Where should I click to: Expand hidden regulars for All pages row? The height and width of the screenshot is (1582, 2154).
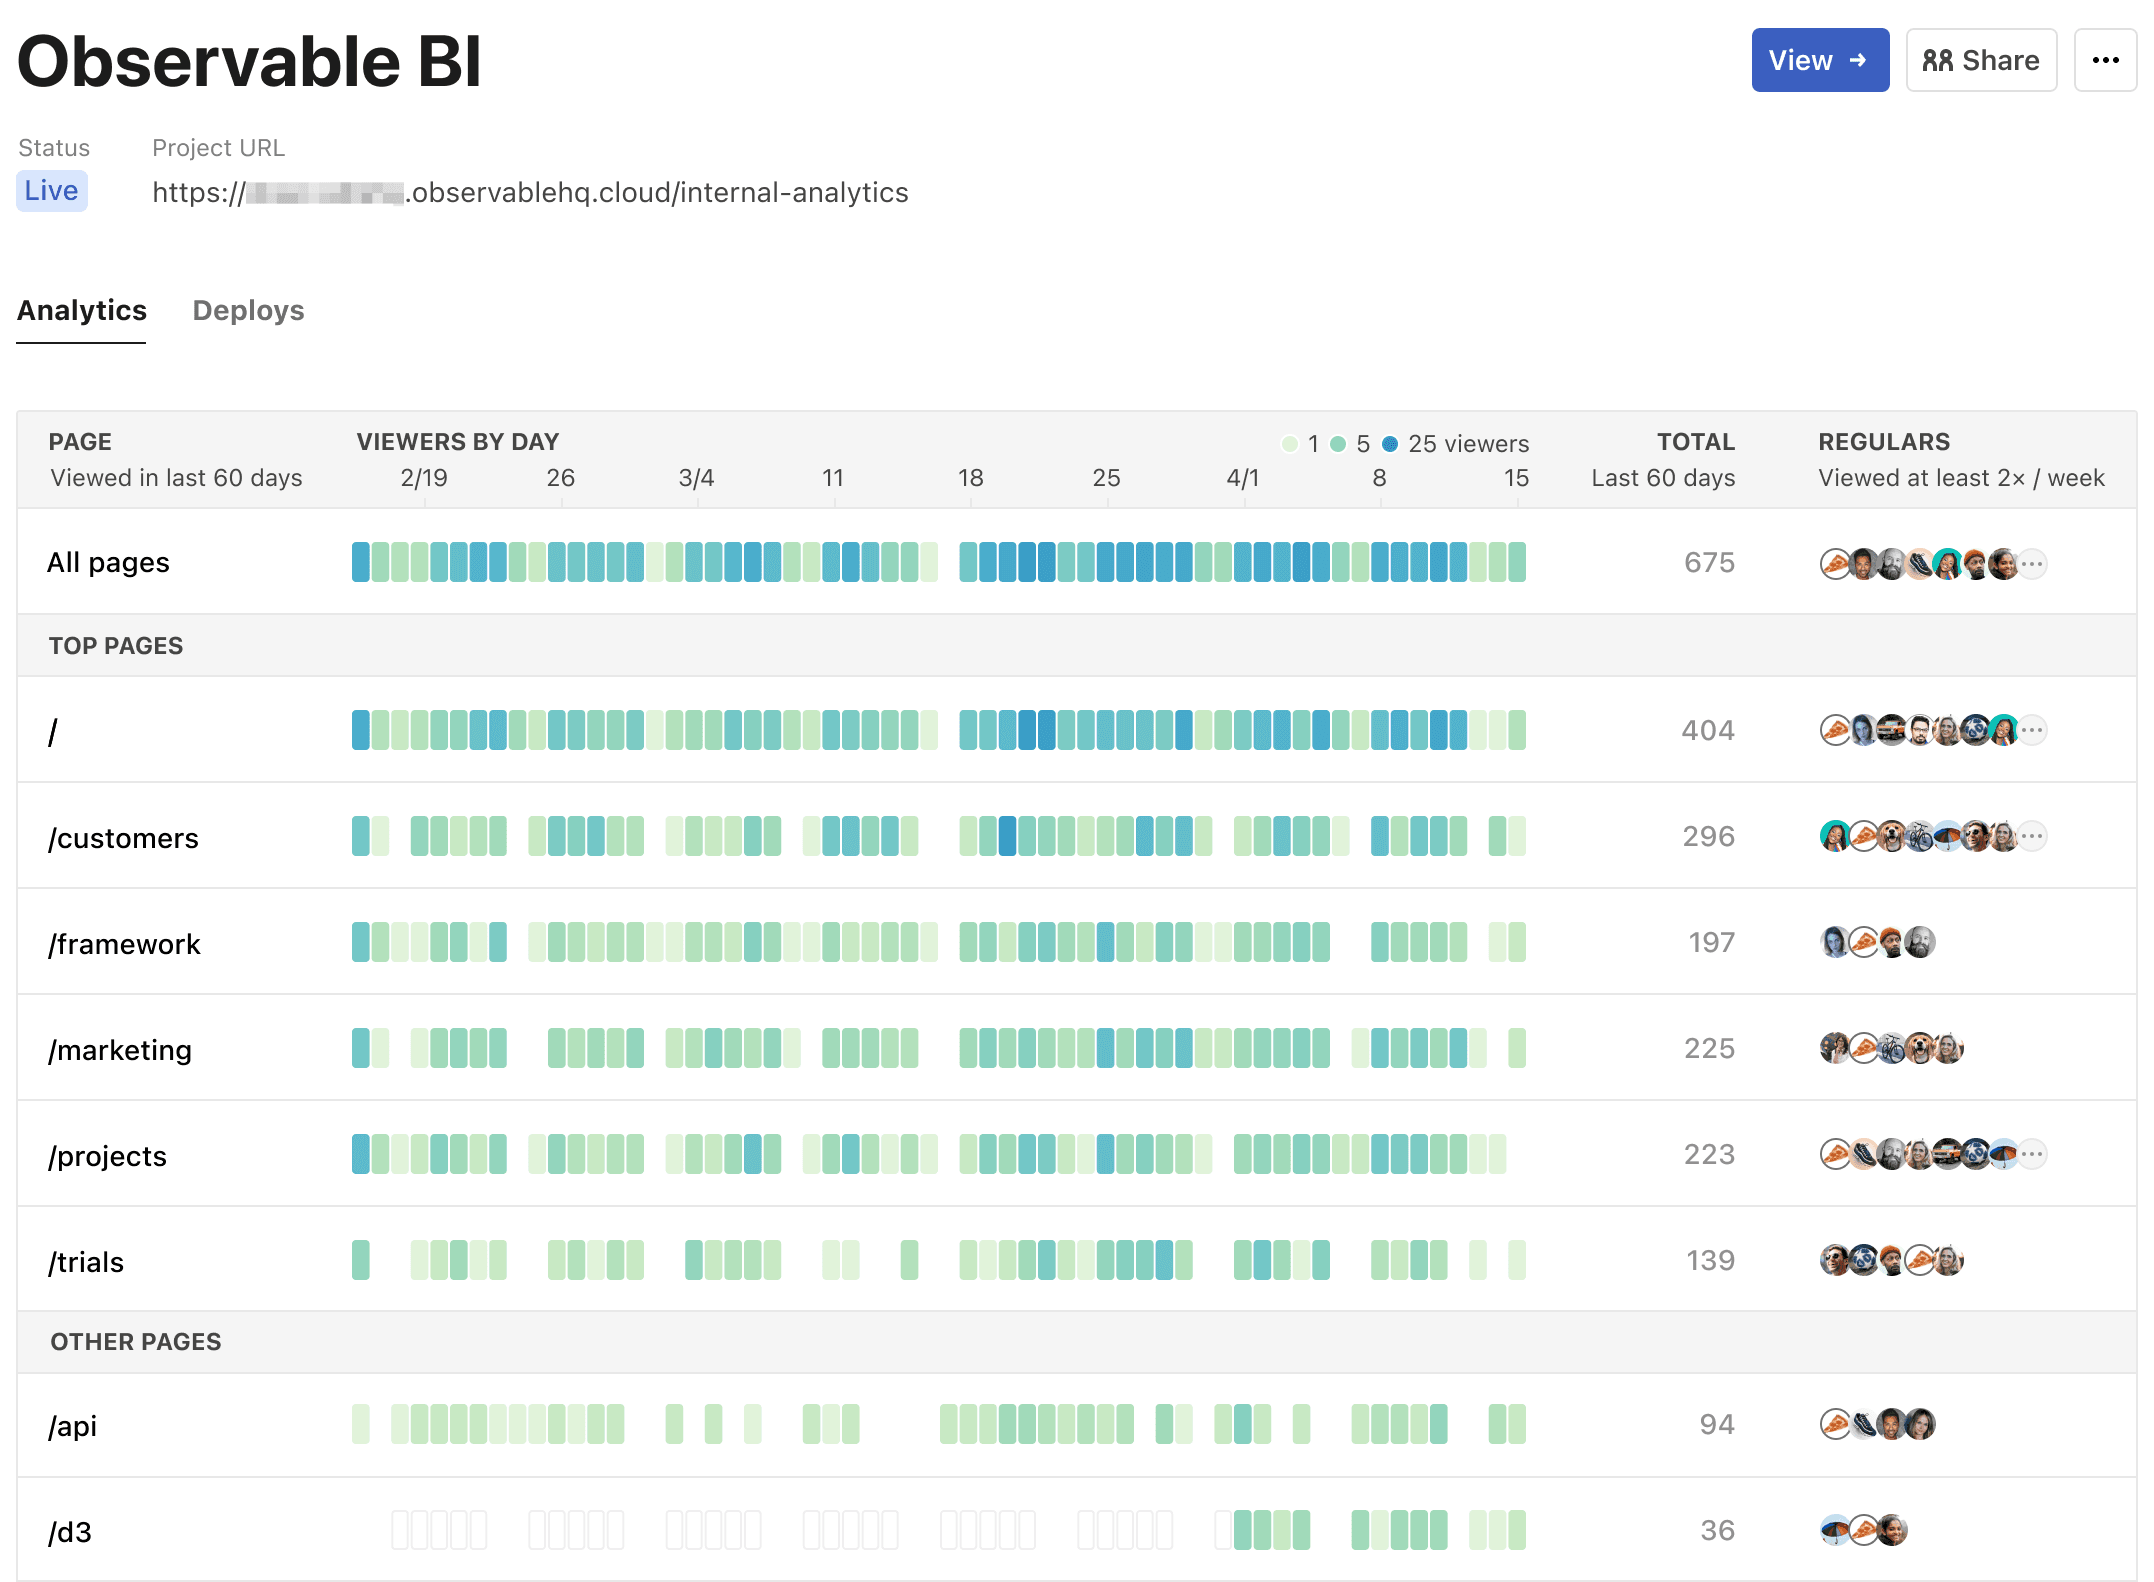coord(2031,563)
